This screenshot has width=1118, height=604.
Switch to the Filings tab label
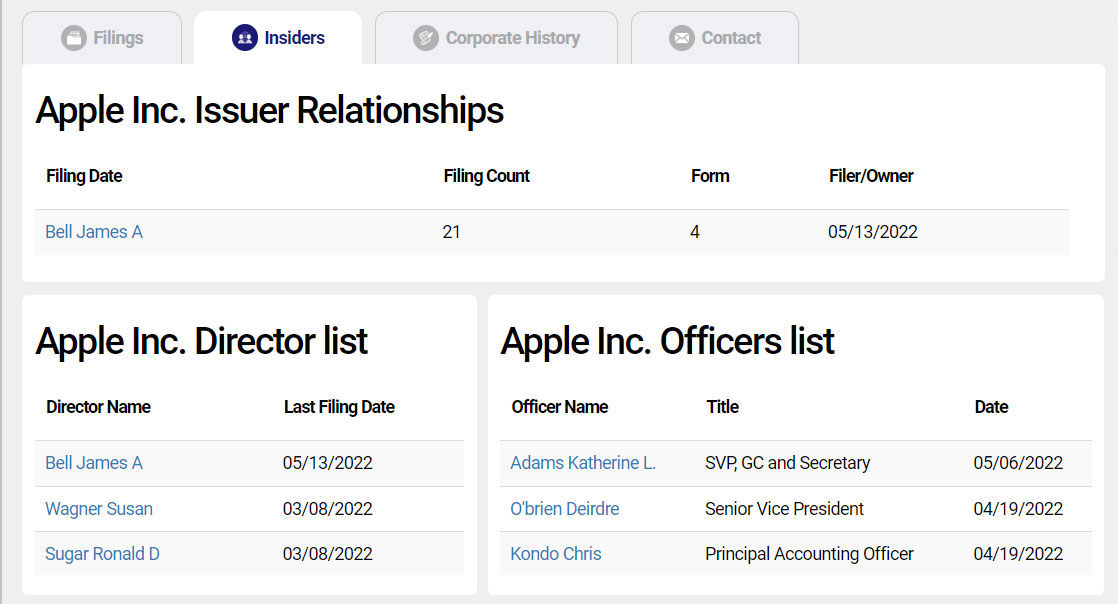click(118, 38)
